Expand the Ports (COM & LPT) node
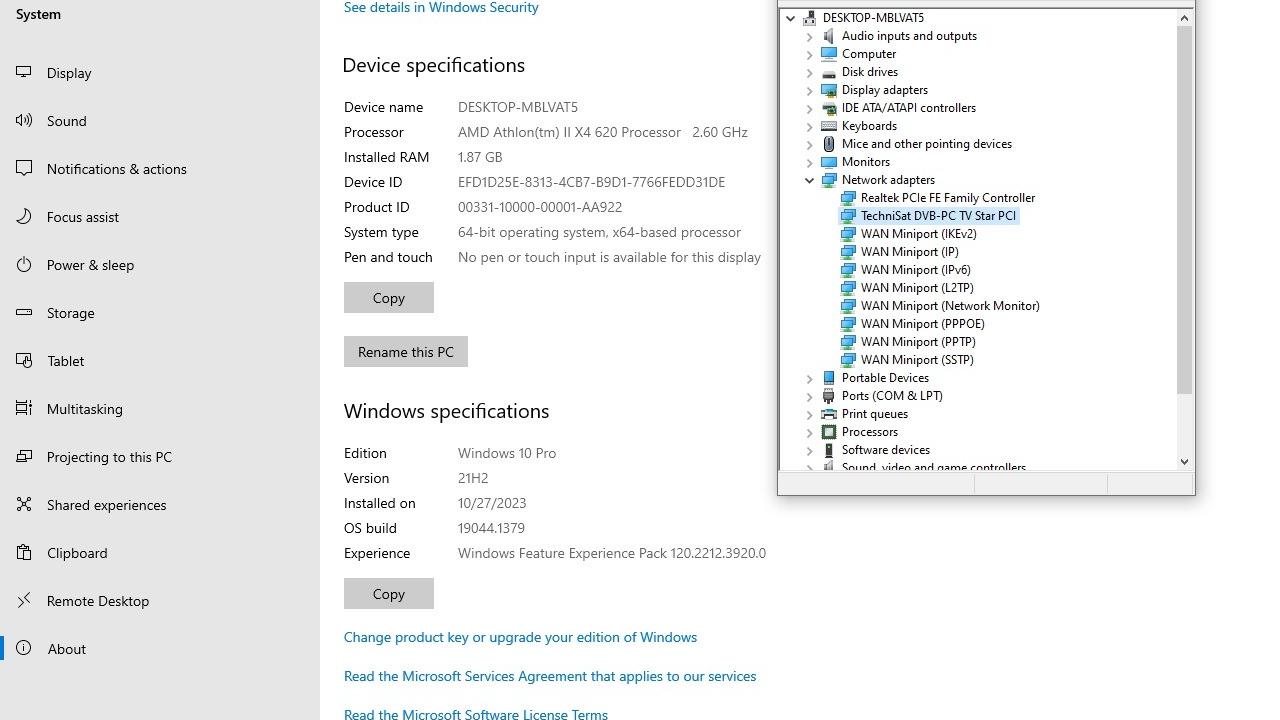Screen dimensions: 1280x720 point(810,396)
